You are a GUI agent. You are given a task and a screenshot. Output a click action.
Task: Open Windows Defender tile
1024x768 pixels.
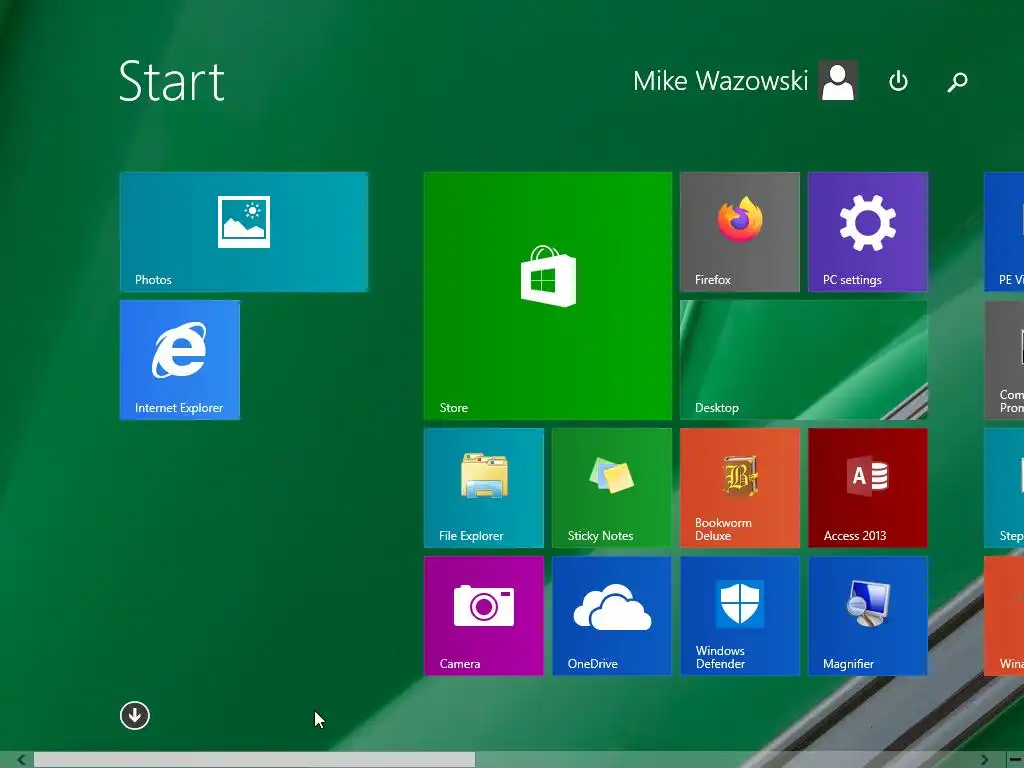740,616
